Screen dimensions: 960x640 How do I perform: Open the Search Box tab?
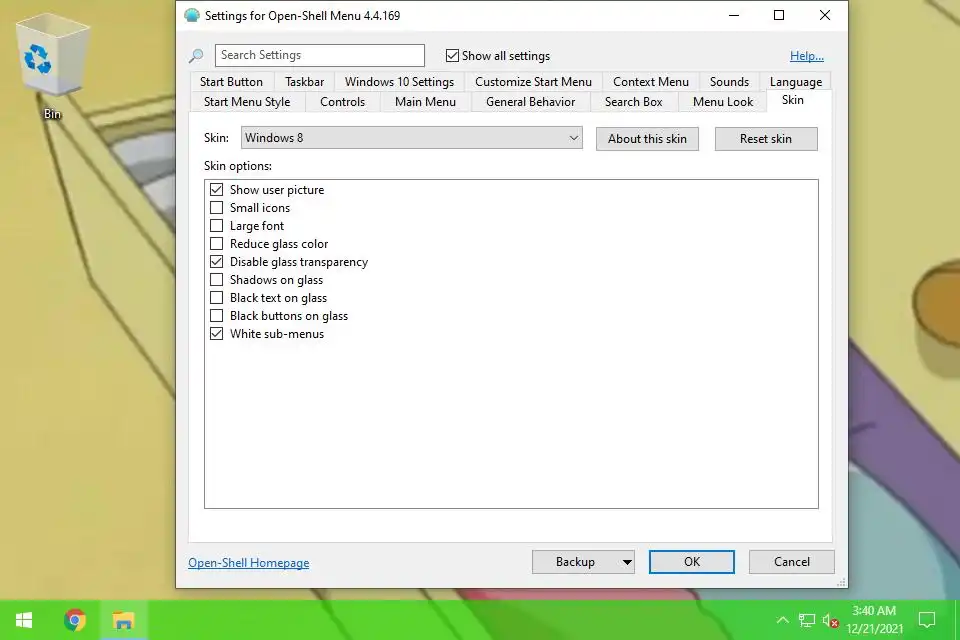634,102
